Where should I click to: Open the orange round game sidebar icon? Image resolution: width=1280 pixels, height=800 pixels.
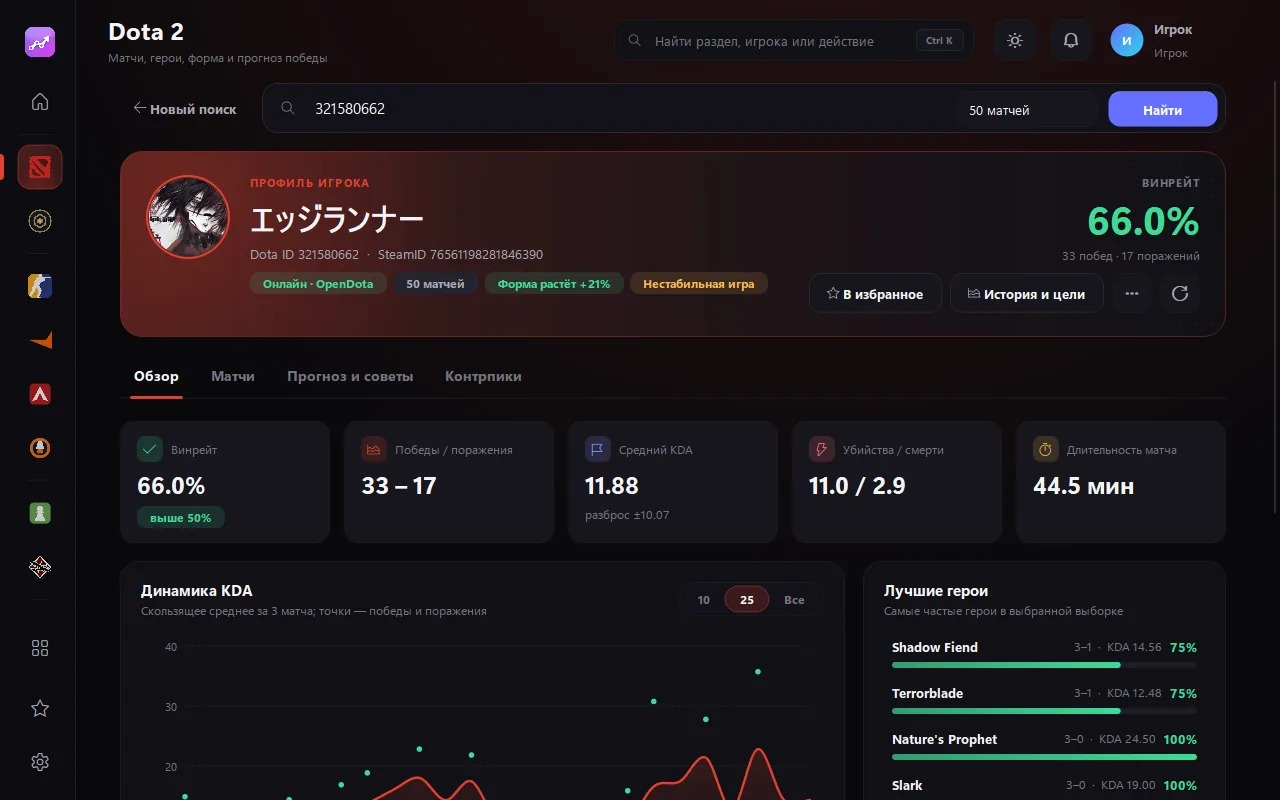40,448
